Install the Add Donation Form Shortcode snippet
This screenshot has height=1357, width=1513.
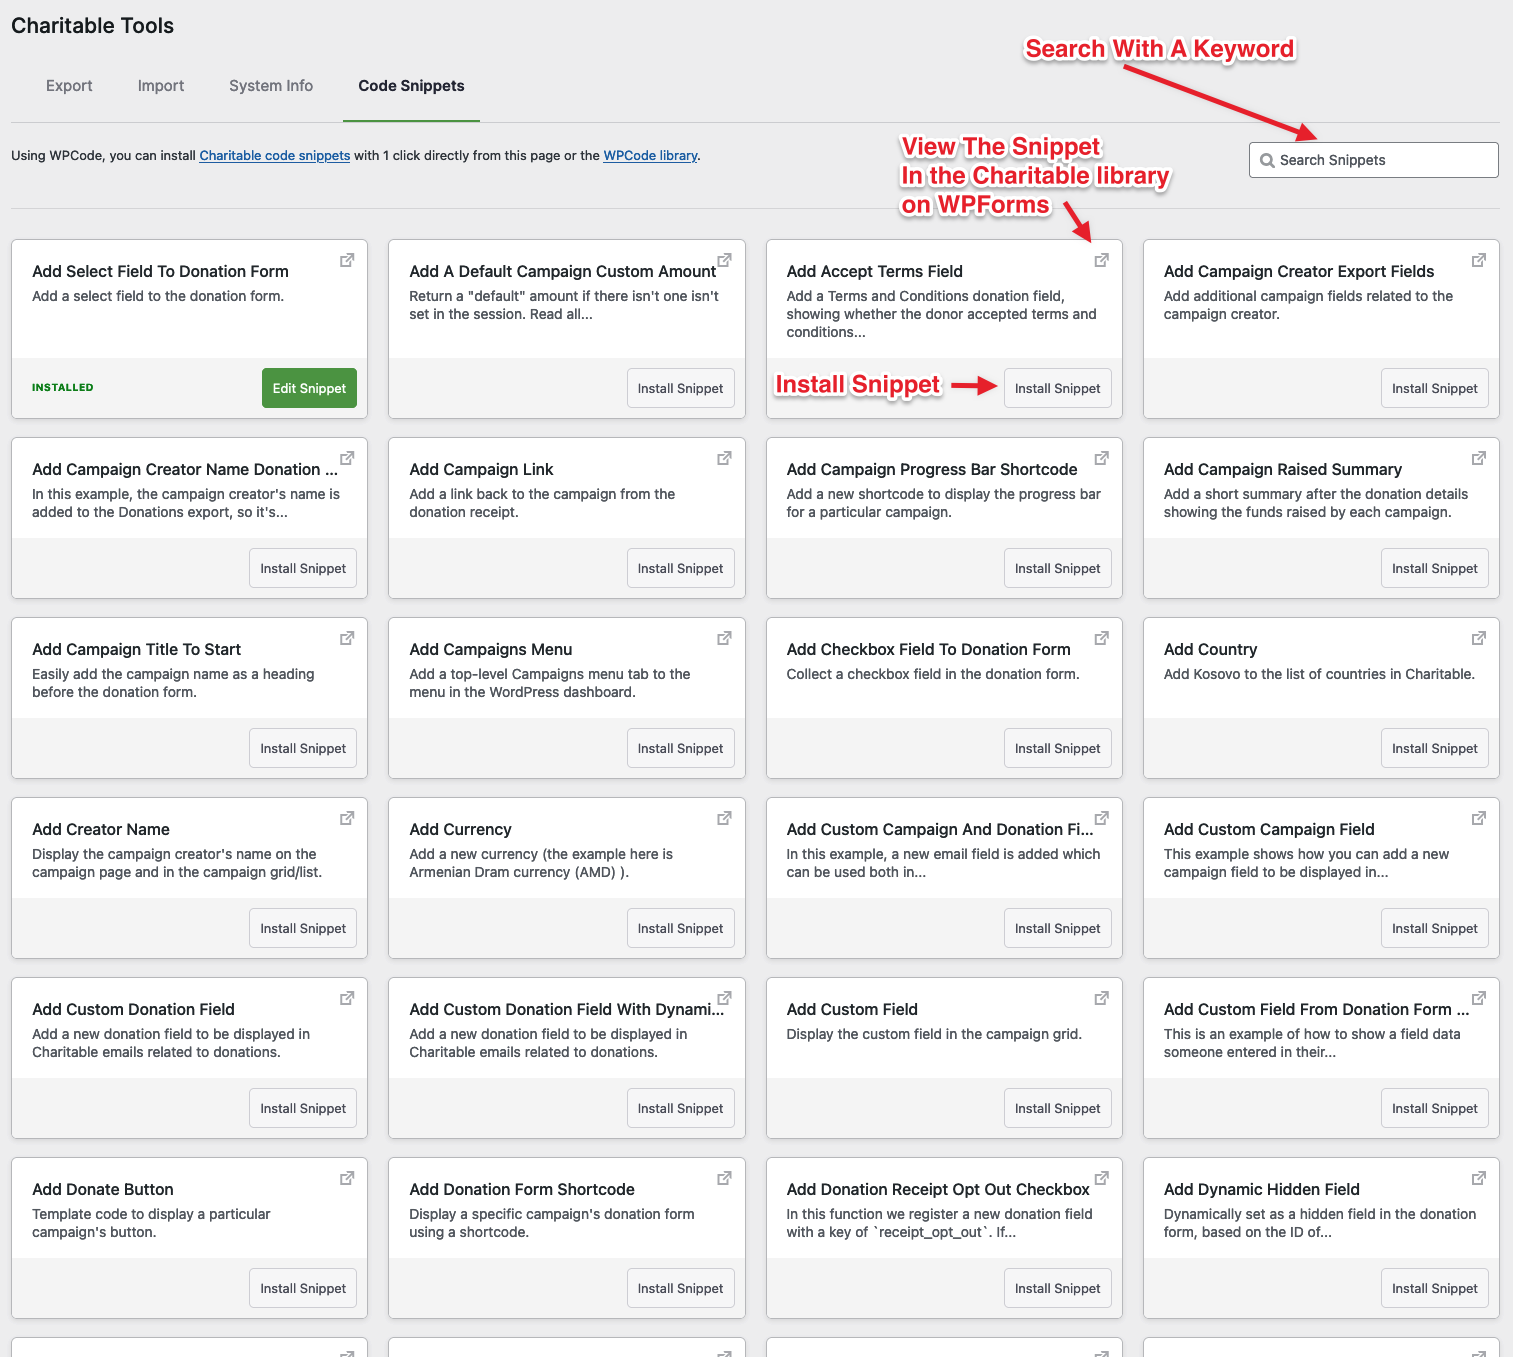[x=680, y=1288]
